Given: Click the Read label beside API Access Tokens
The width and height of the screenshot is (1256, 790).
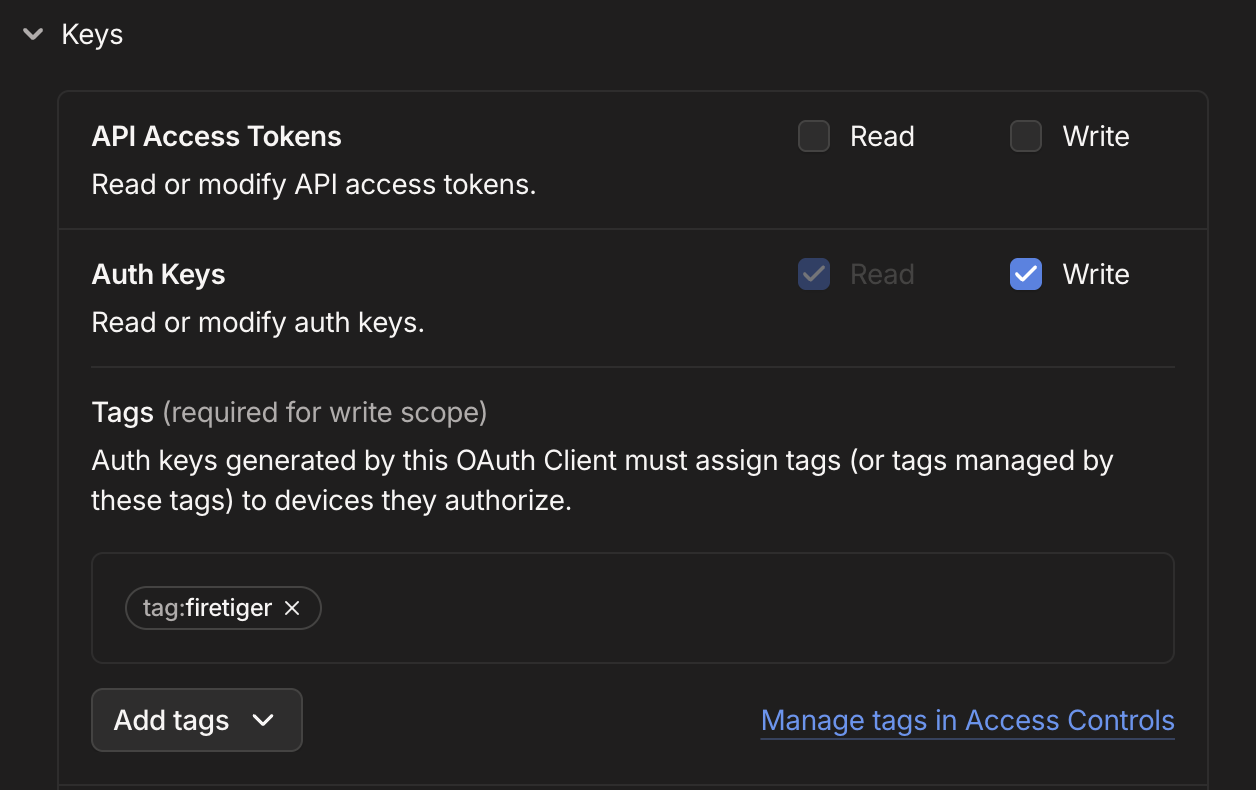Looking at the screenshot, I should click(x=882, y=136).
